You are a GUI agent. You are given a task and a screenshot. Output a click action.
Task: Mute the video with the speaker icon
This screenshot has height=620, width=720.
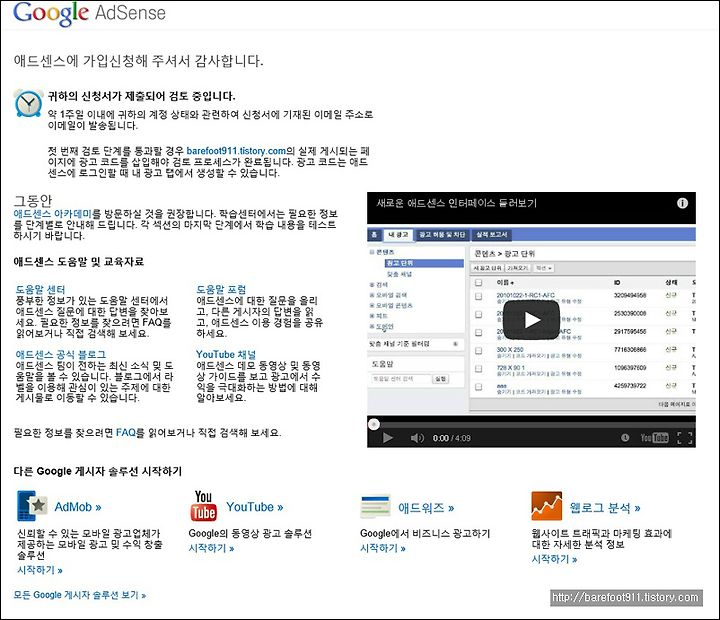[x=417, y=438]
